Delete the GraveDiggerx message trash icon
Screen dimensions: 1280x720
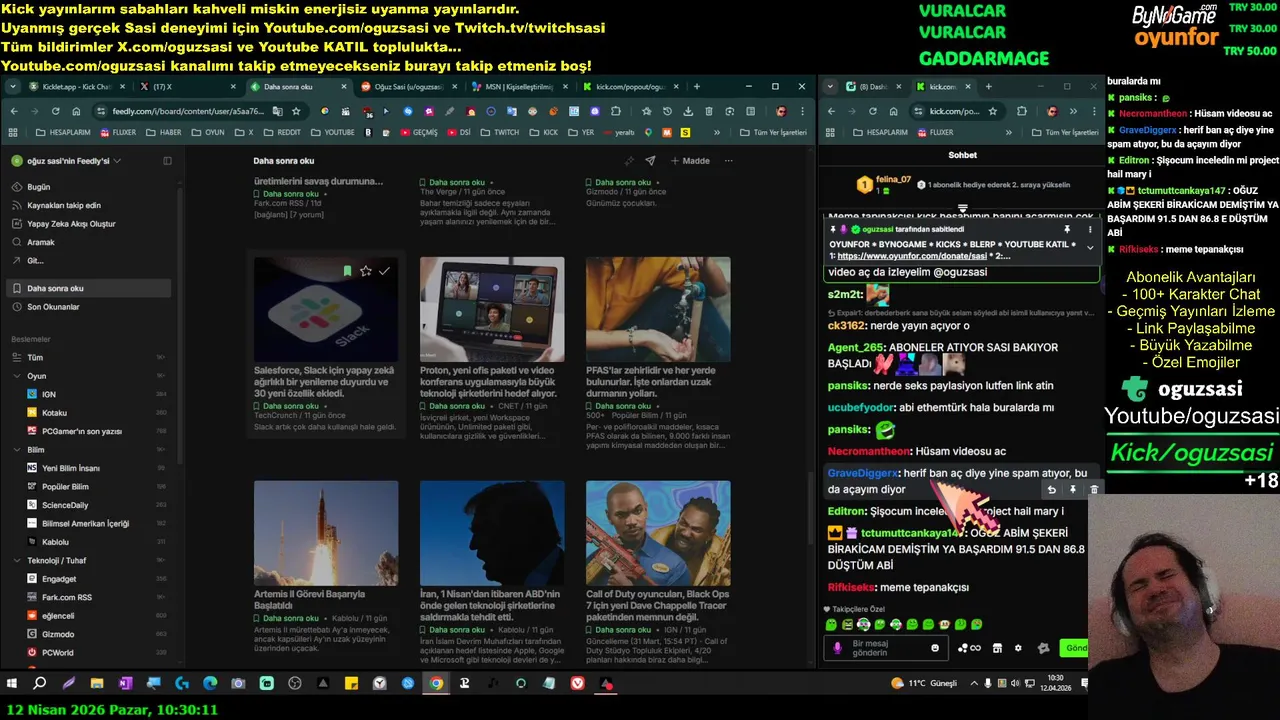[x=1094, y=490]
